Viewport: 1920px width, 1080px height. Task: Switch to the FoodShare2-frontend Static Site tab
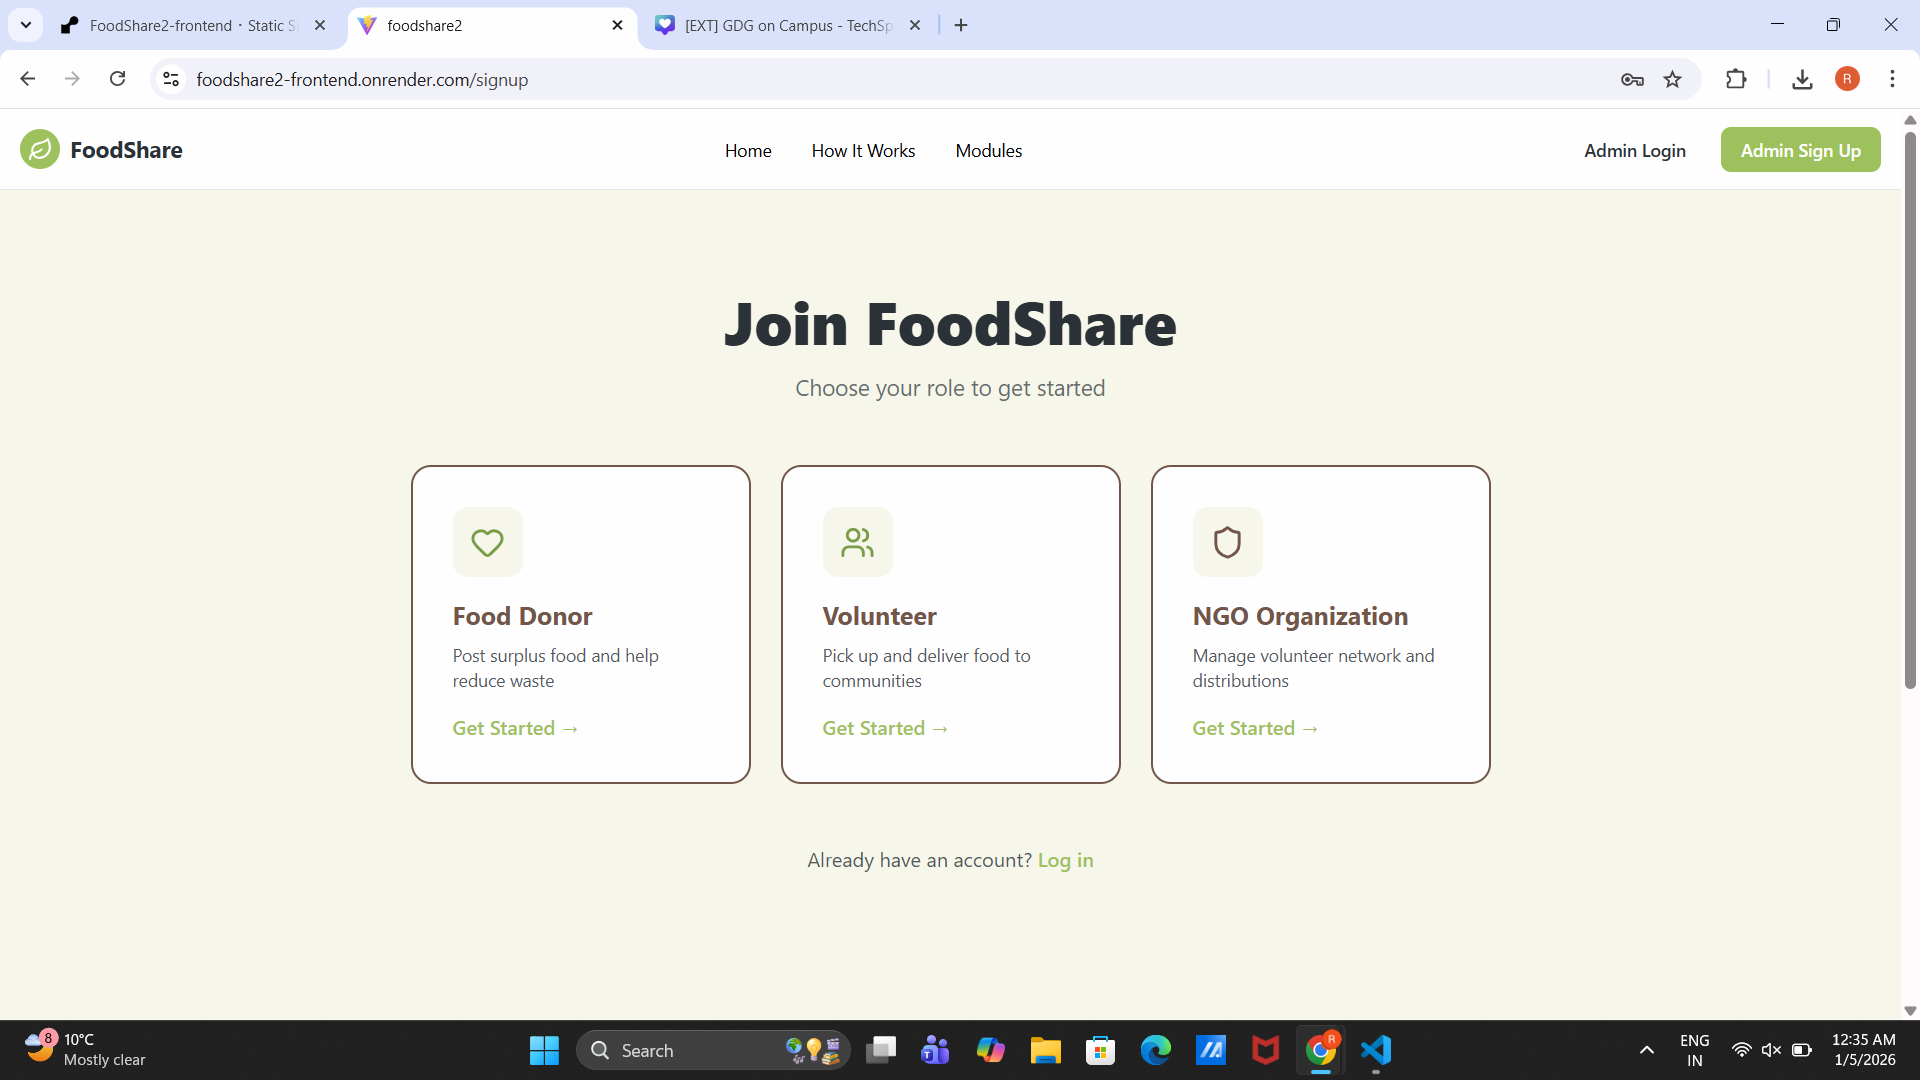click(x=190, y=26)
